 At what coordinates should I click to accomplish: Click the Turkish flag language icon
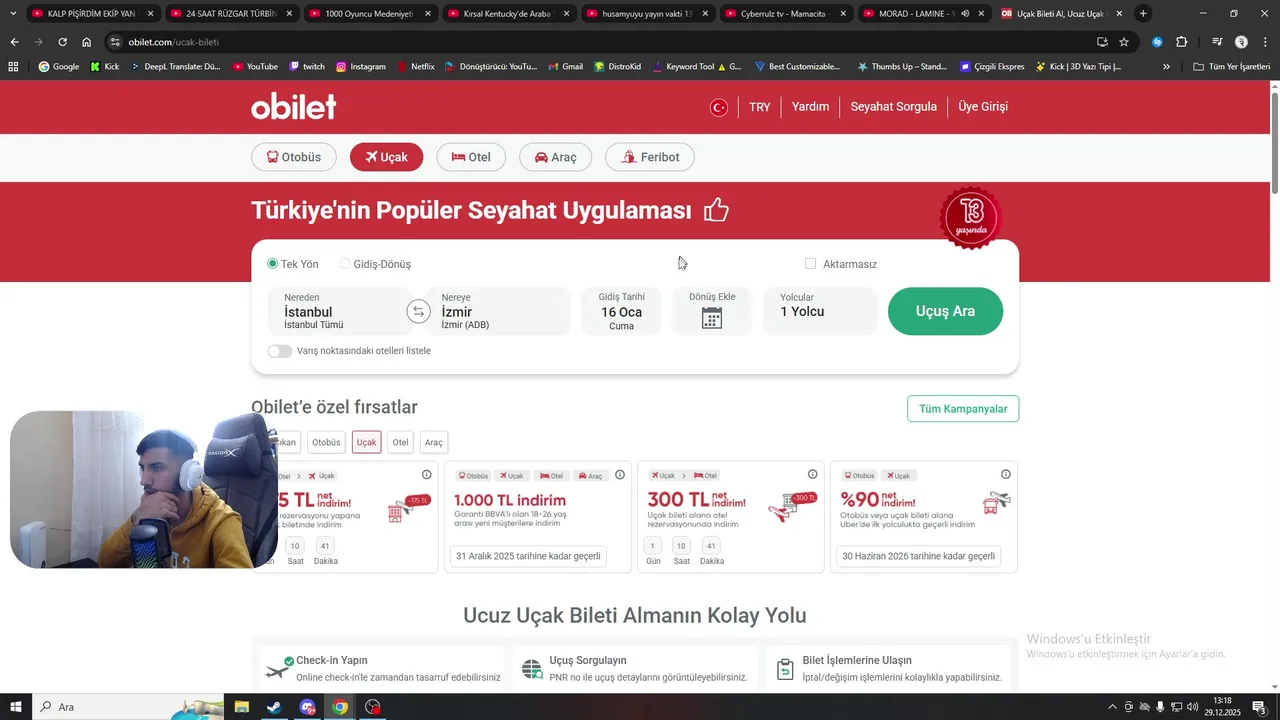[x=718, y=107]
